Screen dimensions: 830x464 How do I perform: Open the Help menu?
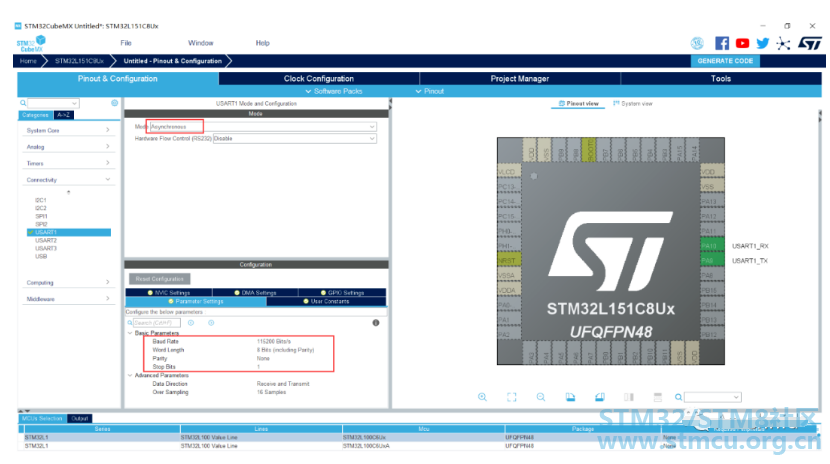click(x=263, y=43)
